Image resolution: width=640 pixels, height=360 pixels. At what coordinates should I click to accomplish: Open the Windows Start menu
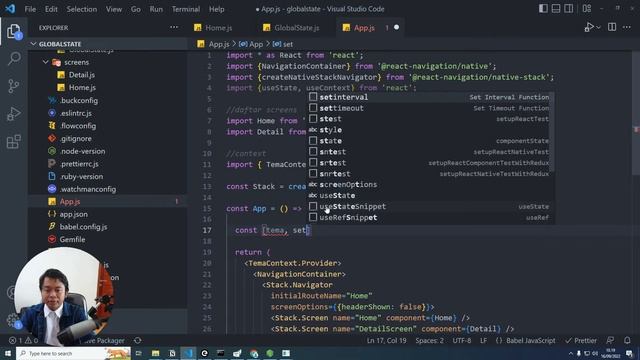(x=7, y=353)
